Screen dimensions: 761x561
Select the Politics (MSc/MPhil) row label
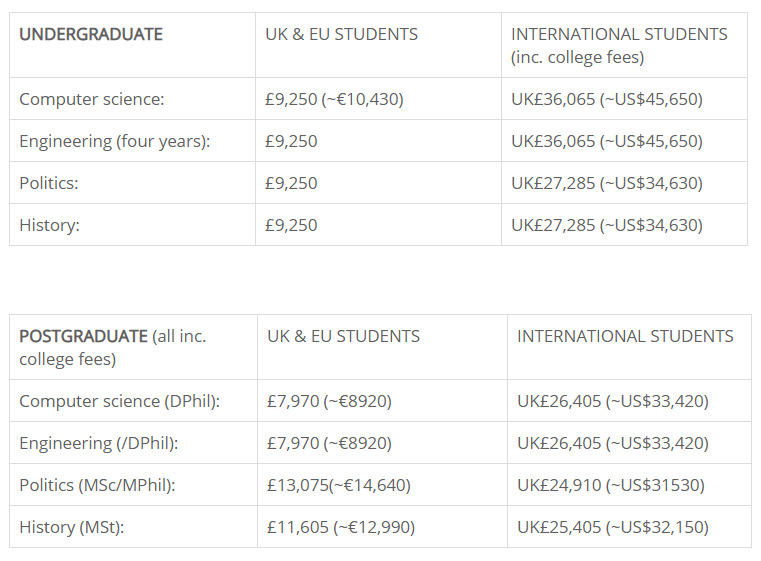point(97,485)
